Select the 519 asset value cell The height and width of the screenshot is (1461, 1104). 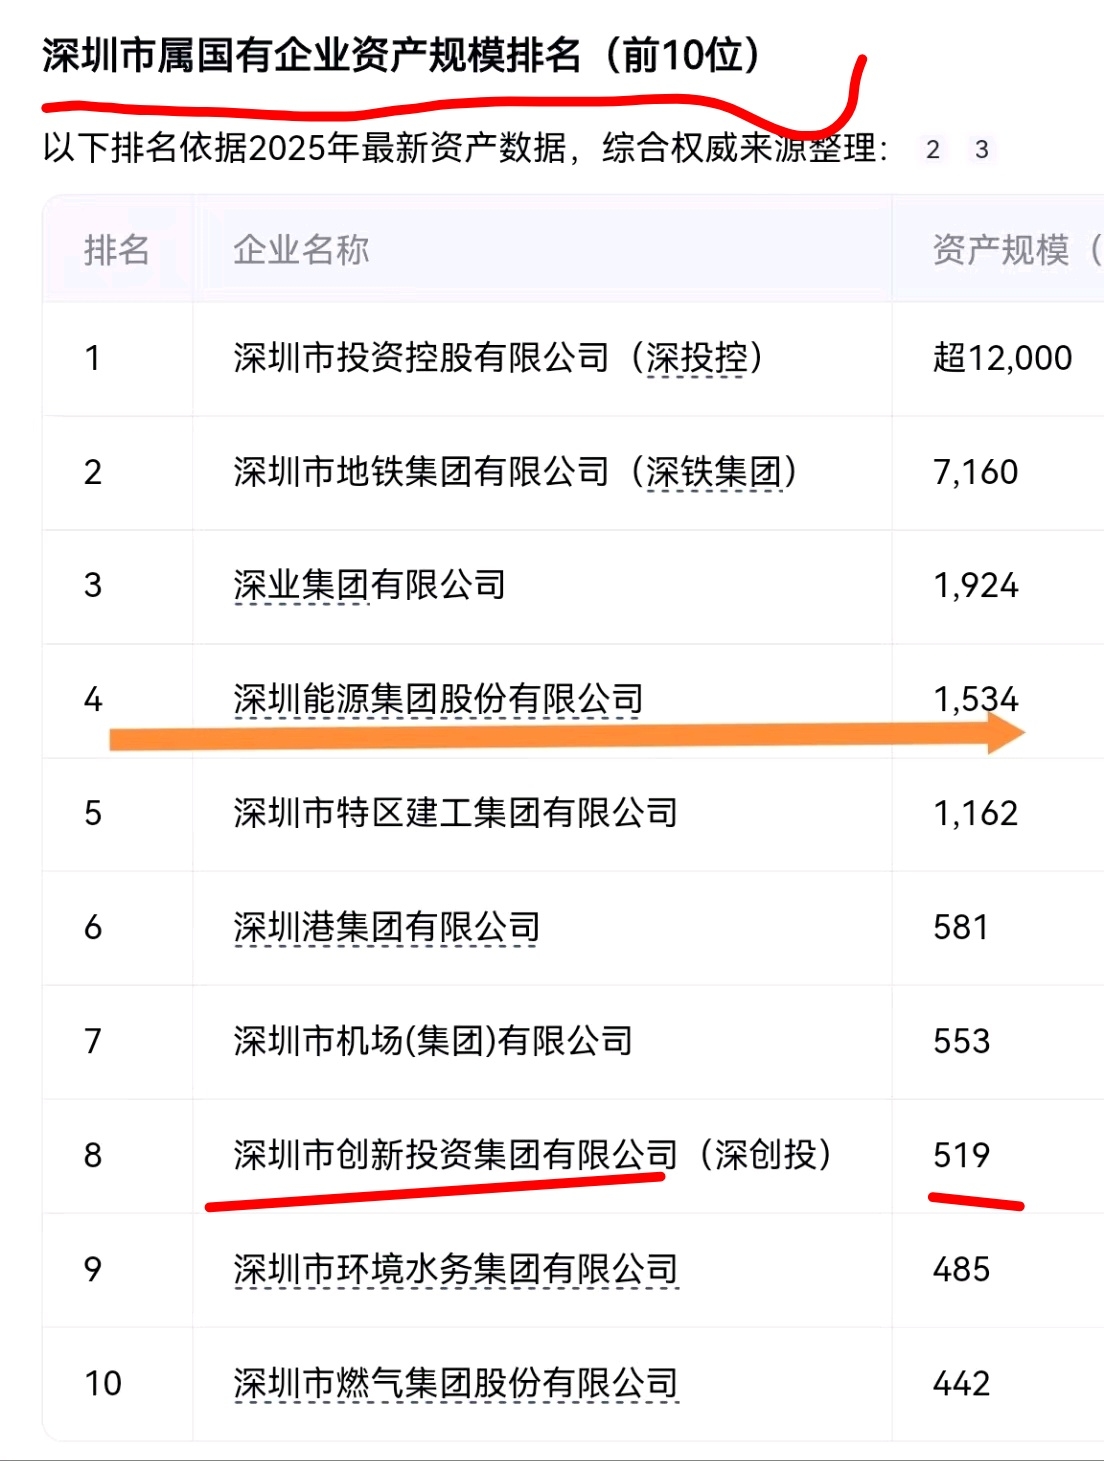[961, 1155]
